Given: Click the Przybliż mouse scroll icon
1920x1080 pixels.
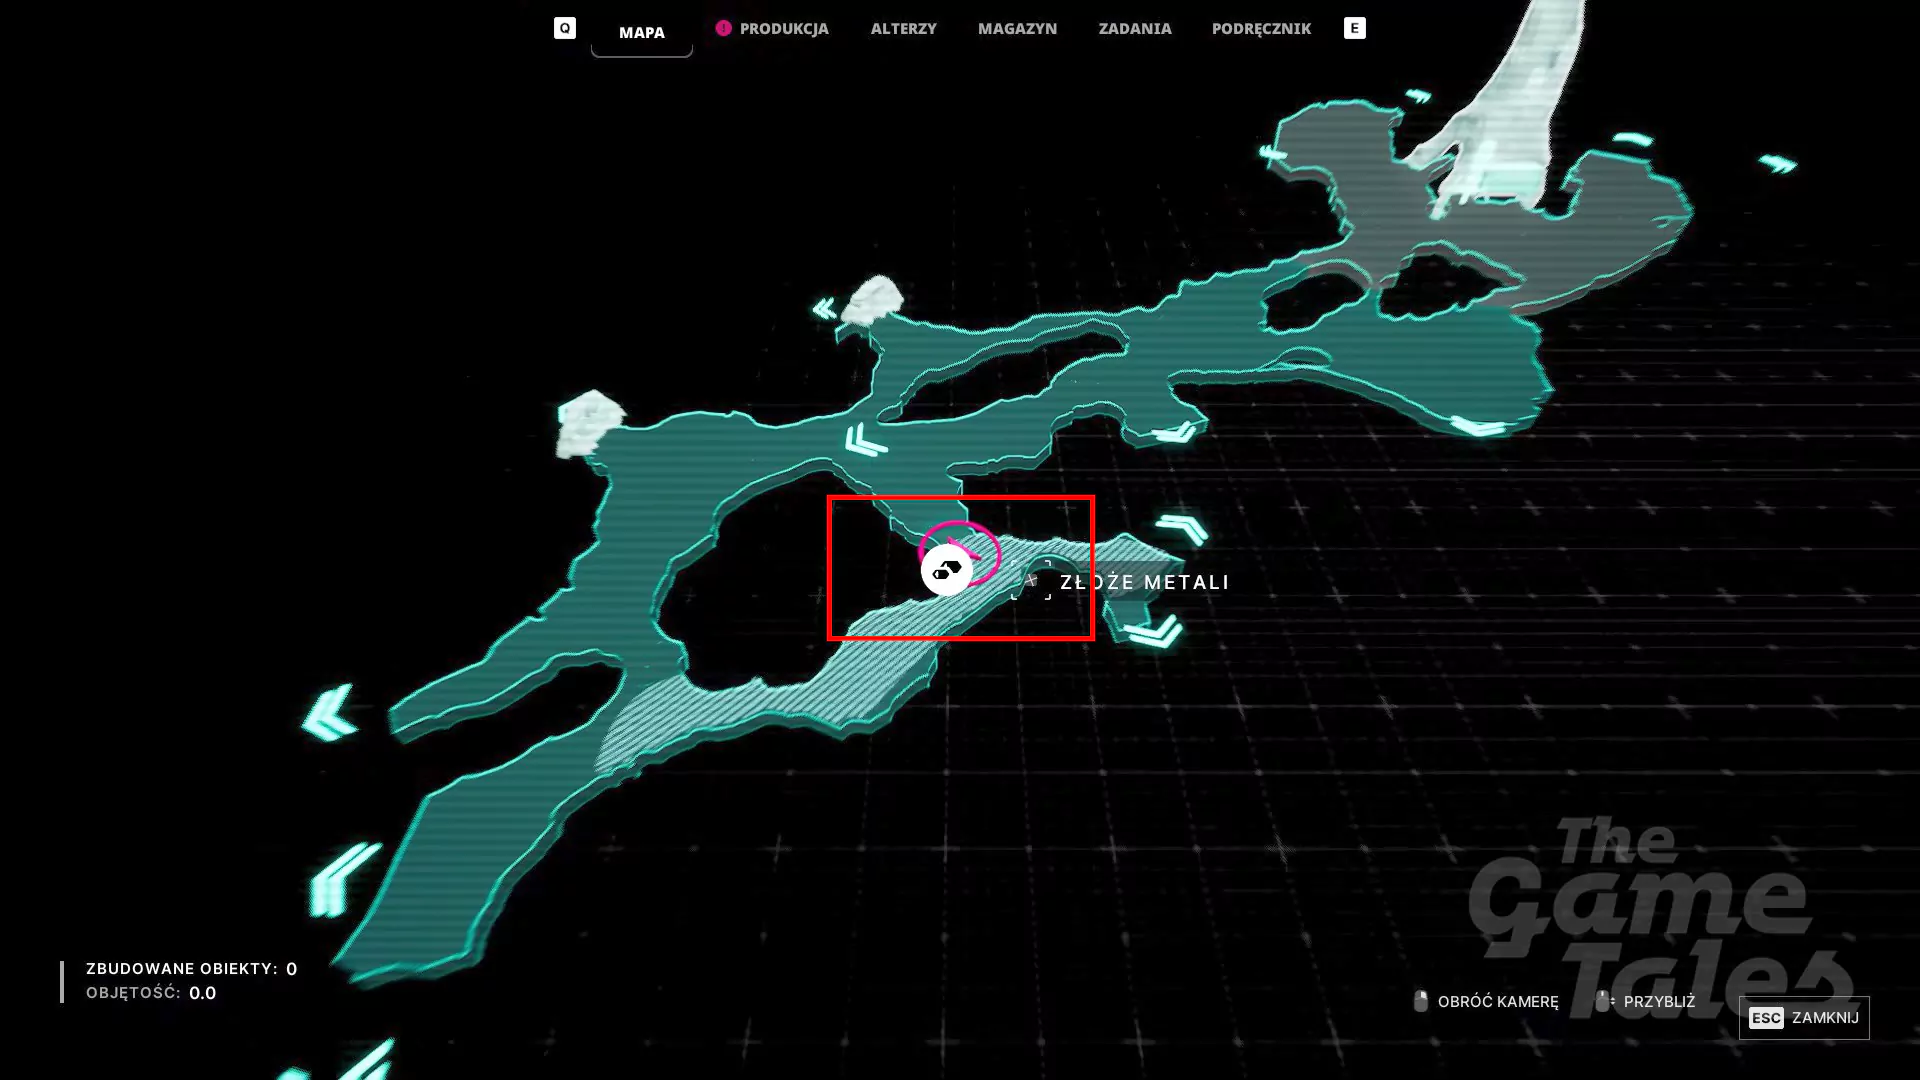Looking at the screenshot, I should pyautogui.click(x=1603, y=1001).
